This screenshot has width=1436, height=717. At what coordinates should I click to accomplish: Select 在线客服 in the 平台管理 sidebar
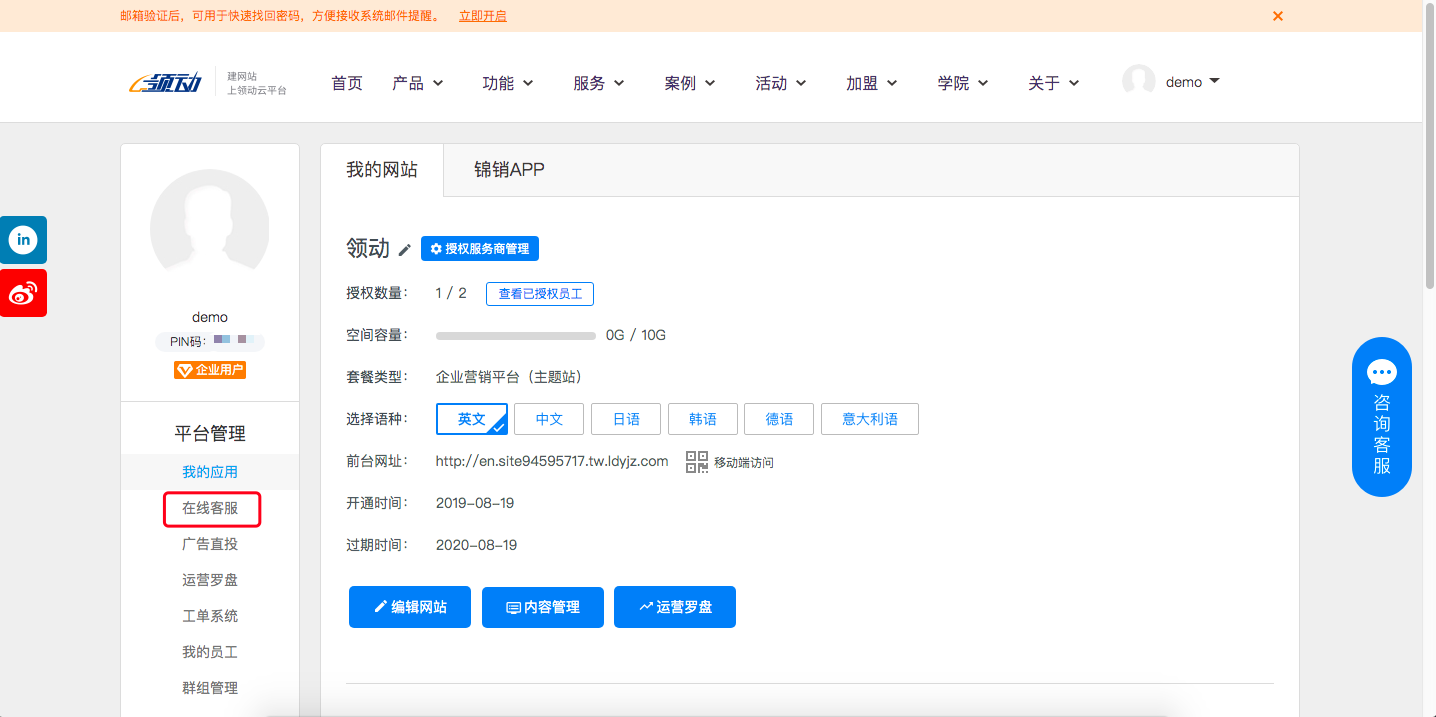[211, 509]
